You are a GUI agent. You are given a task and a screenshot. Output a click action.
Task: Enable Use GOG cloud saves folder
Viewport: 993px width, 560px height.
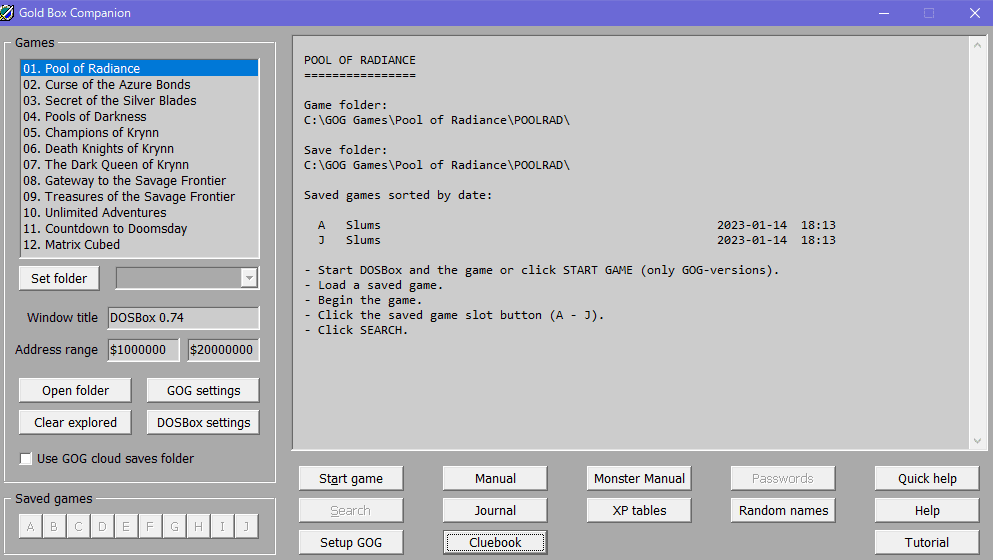click(26, 459)
